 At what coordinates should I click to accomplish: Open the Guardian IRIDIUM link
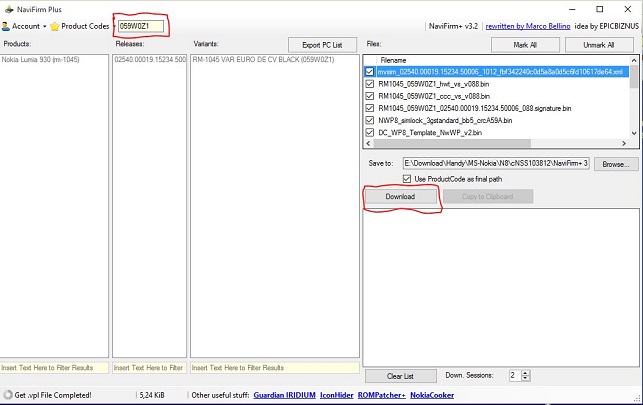point(285,395)
